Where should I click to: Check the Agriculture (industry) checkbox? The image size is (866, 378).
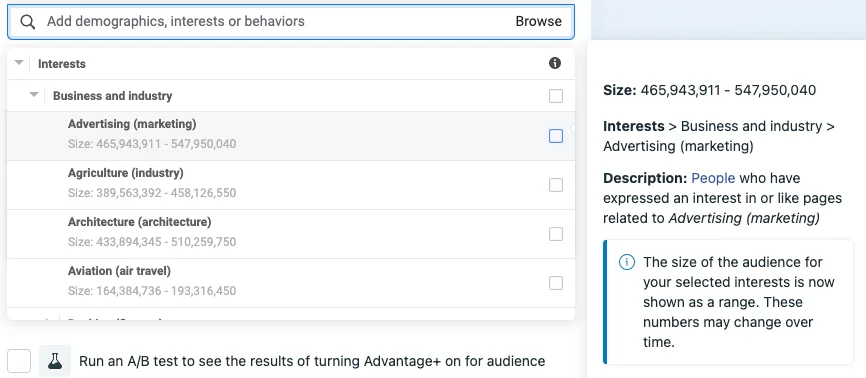(556, 185)
